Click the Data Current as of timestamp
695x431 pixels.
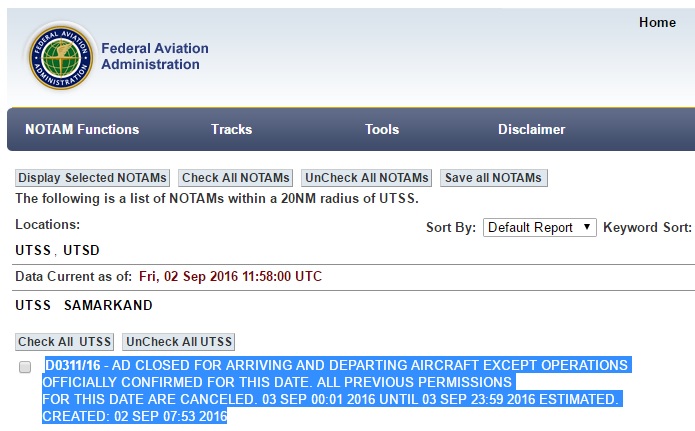click(230, 276)
